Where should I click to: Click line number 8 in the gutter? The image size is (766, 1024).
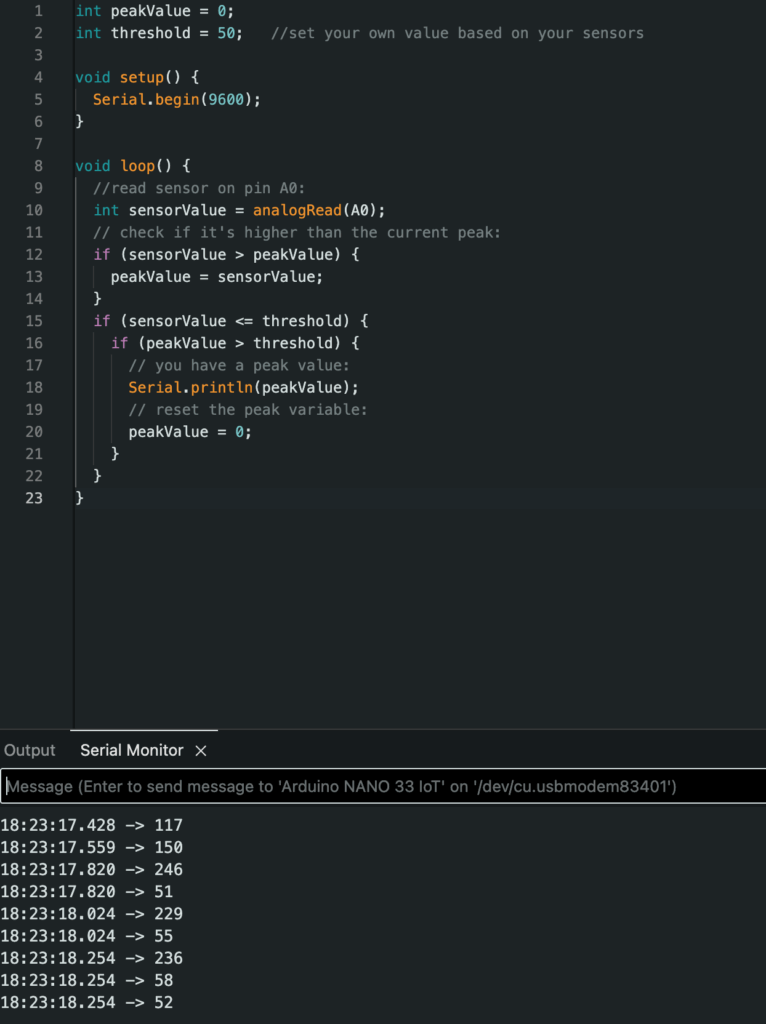(x=38, y=166)
